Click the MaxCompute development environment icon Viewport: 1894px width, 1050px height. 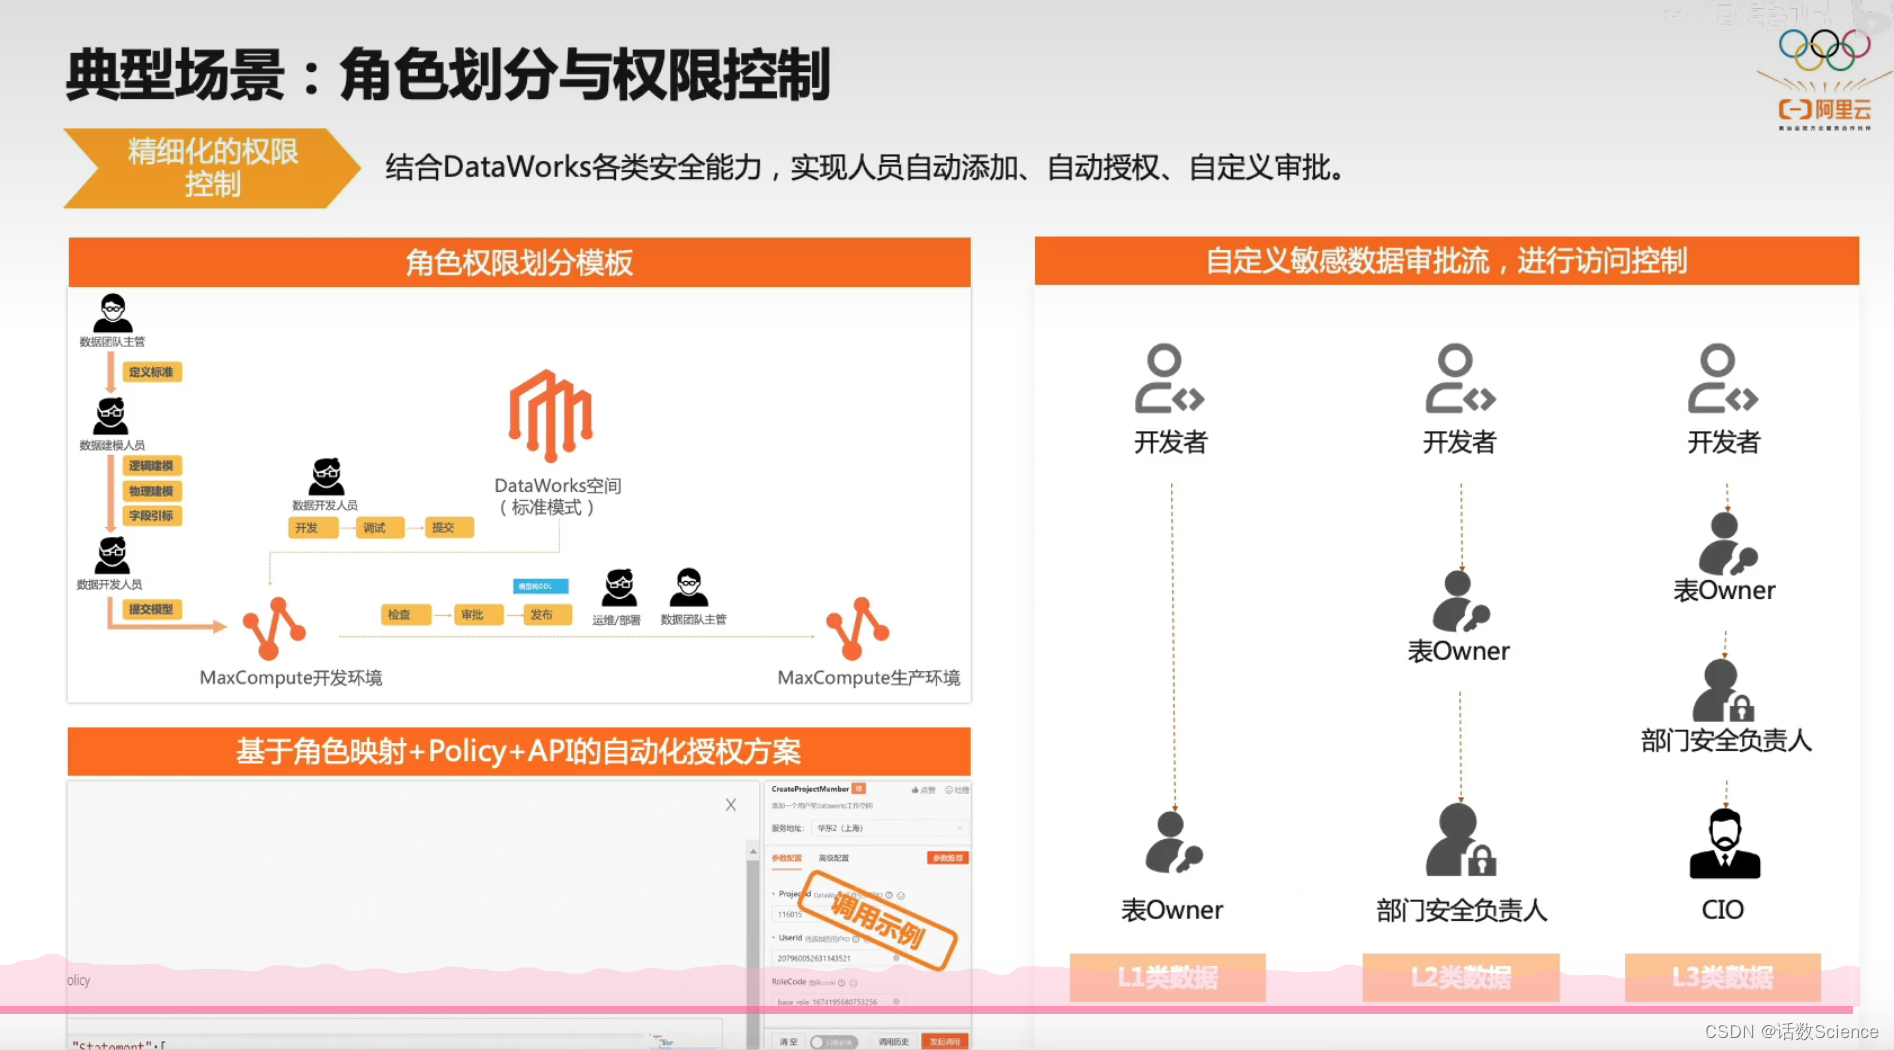[274, 629]
